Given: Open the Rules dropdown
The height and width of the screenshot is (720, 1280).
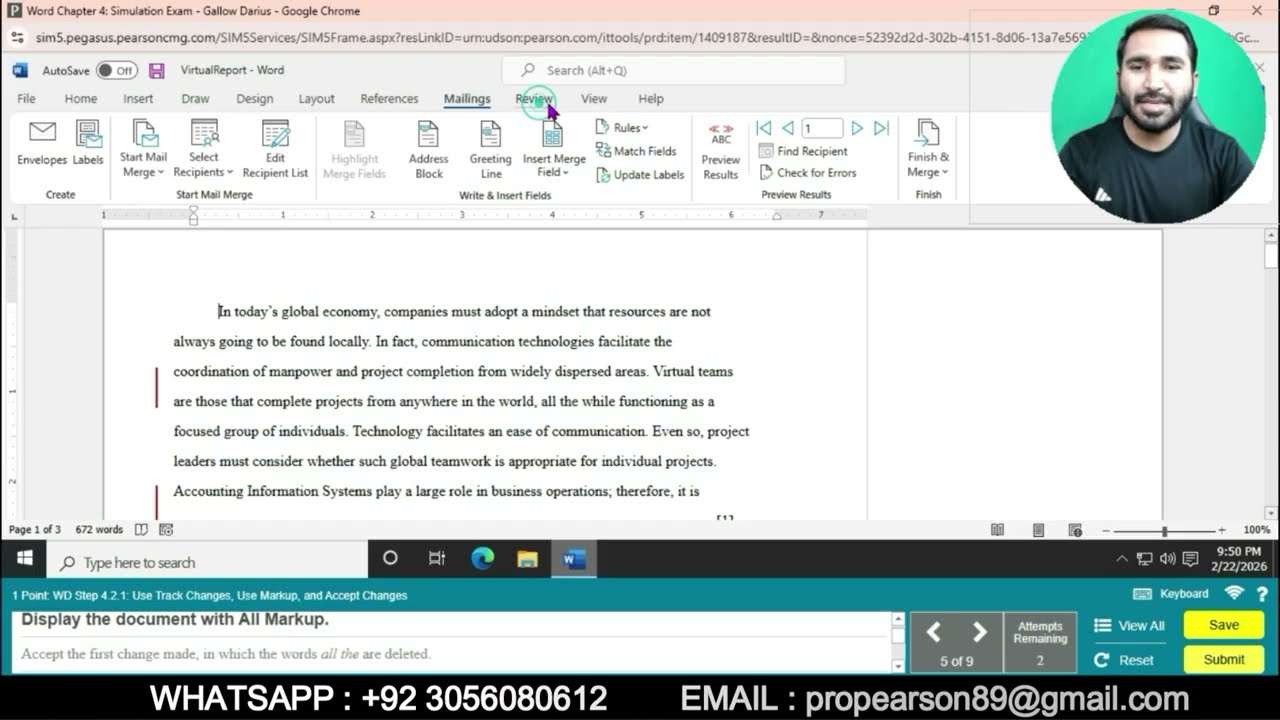Looking at the screenshot, I should (622, 127).
